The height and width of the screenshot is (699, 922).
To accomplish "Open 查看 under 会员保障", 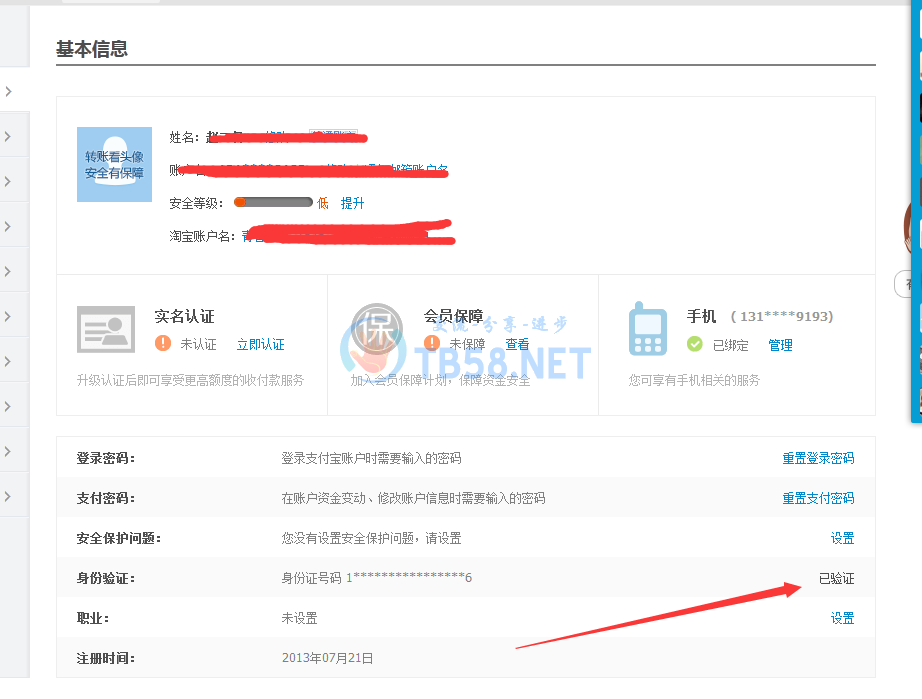I will 517,344.
